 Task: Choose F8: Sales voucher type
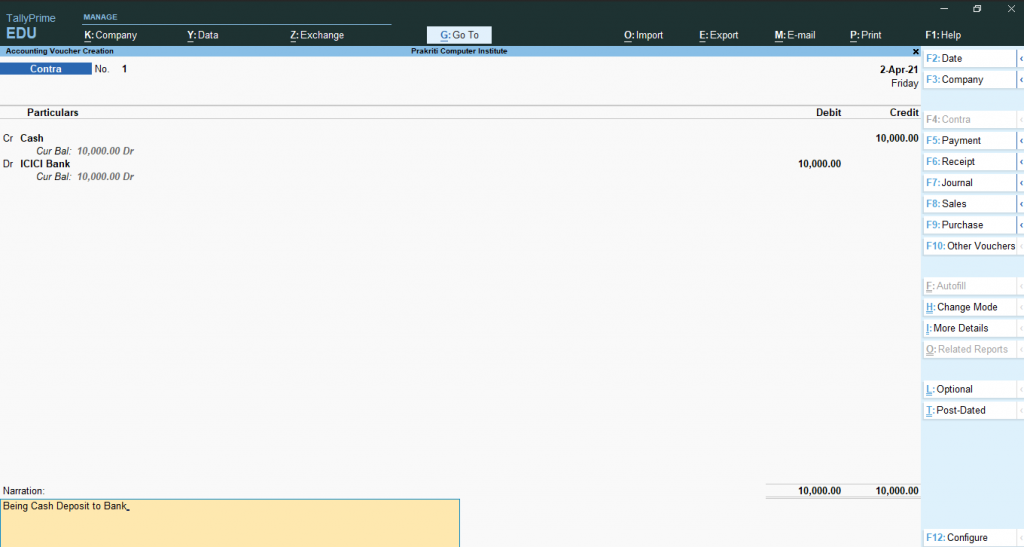coord(968,204)
